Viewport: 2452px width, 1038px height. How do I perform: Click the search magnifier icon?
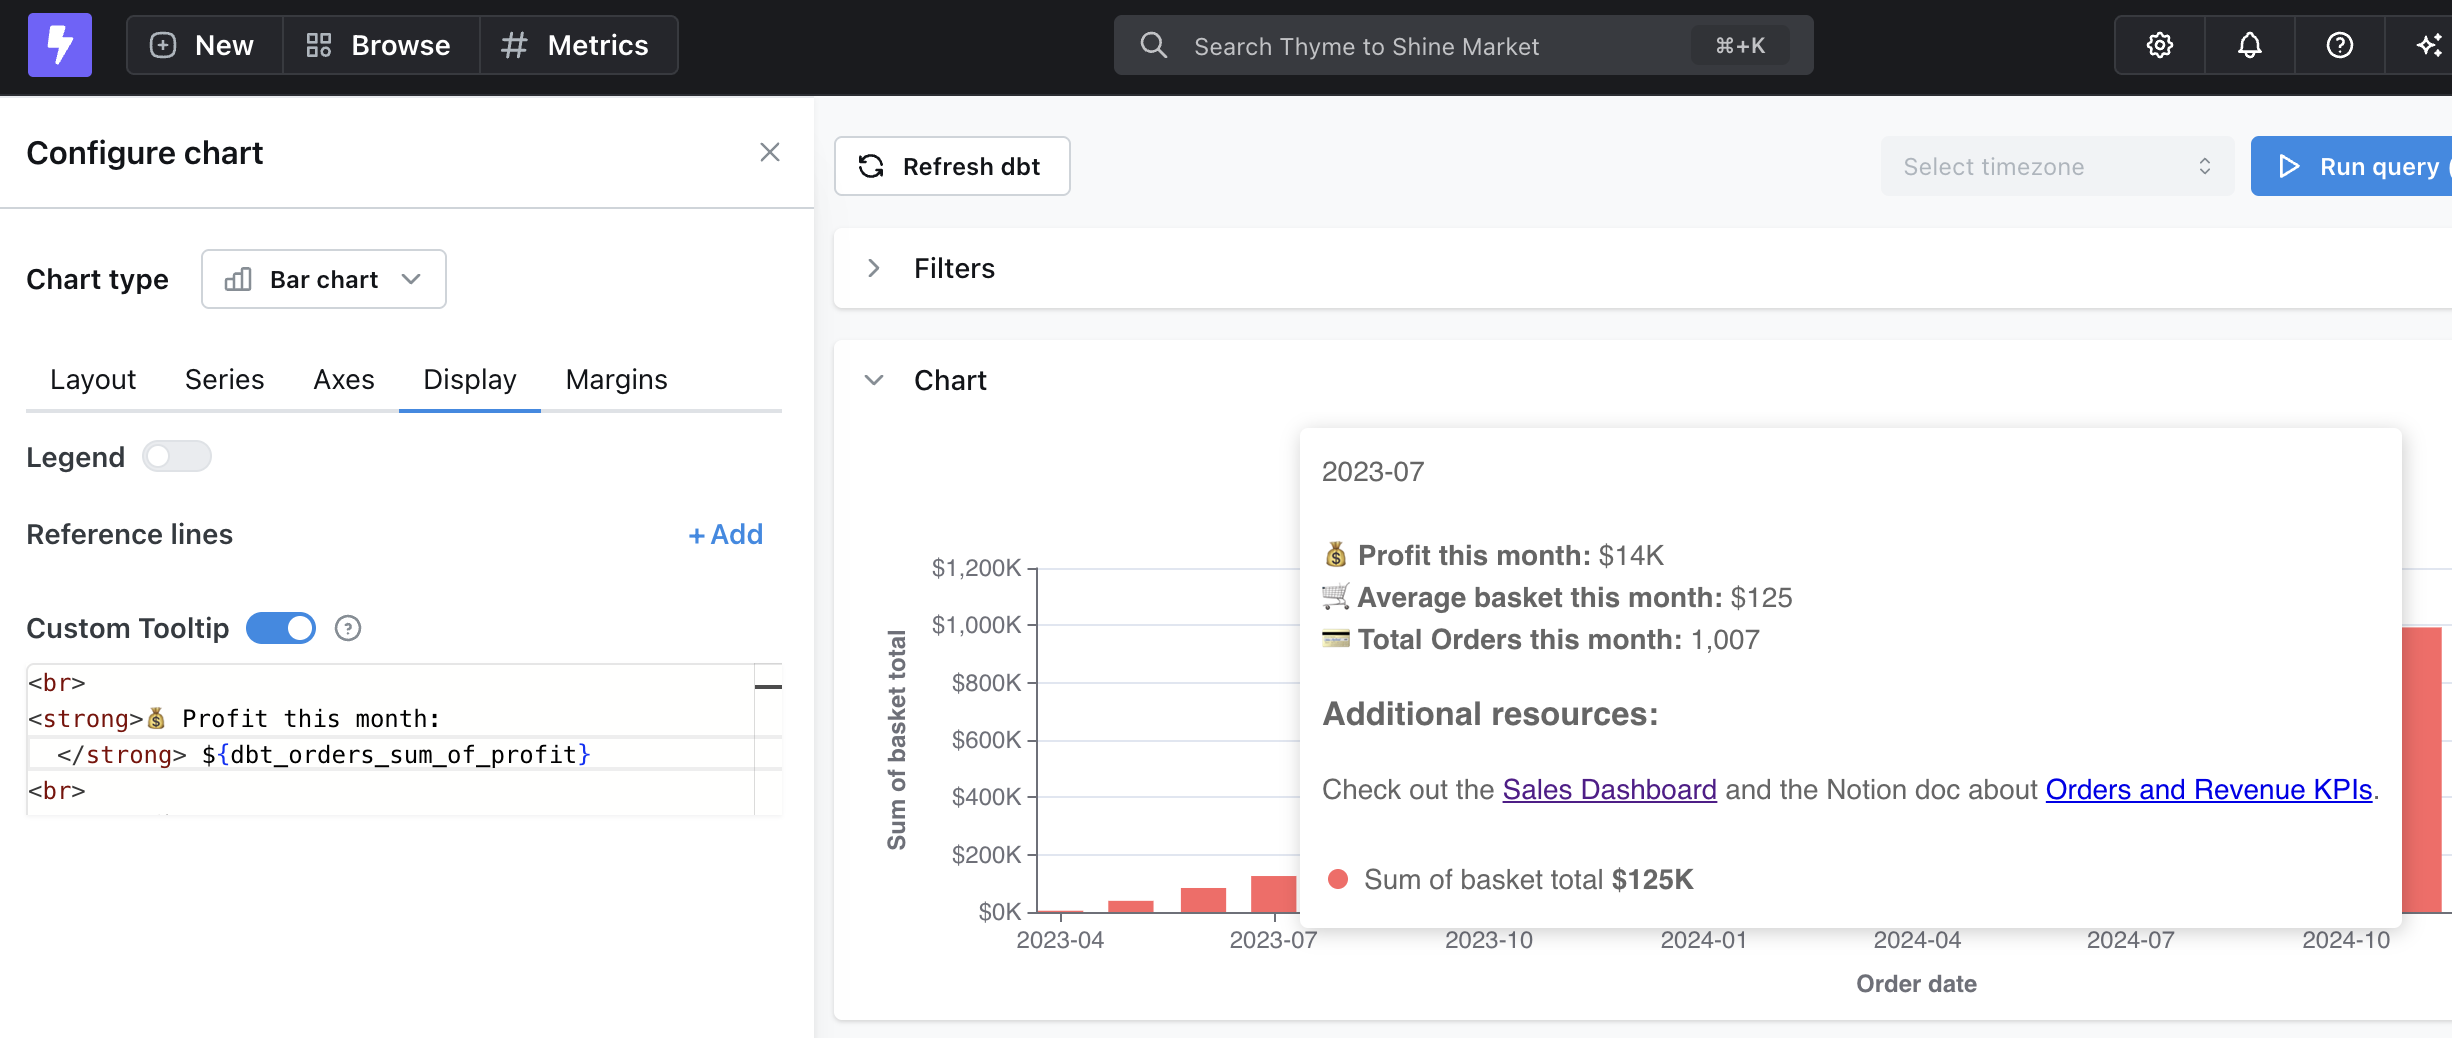point(1153,45)
